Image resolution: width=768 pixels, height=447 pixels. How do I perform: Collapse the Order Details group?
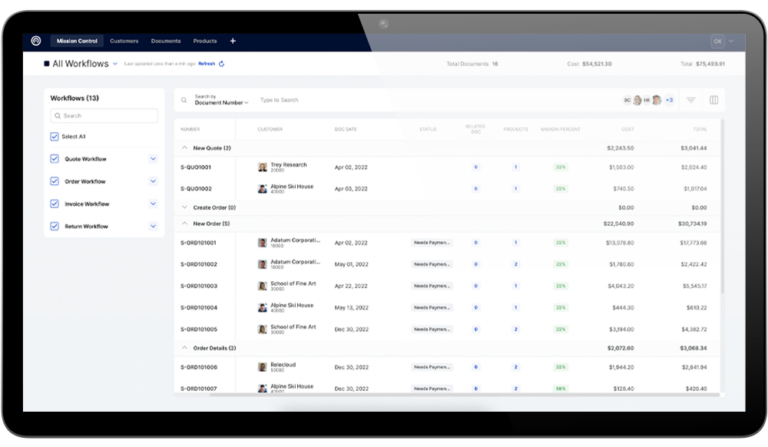click(x=185, y=348)
